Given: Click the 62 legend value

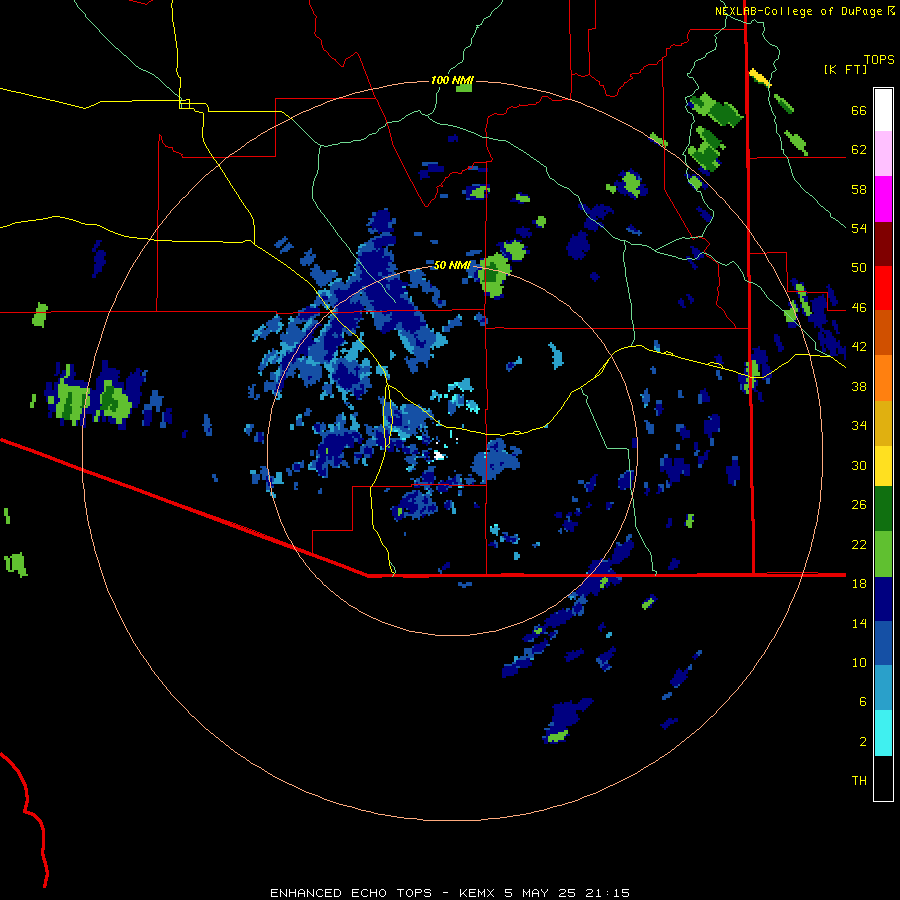Looking at the screenshot, I should (x=859, y=149).
